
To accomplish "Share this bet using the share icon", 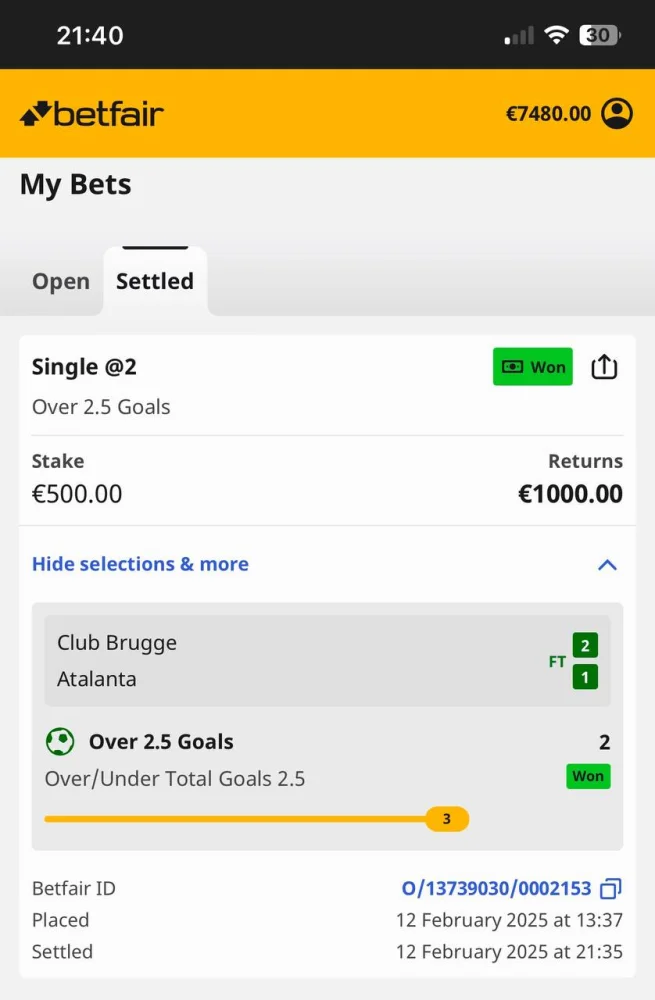I will tap(604, 367).
